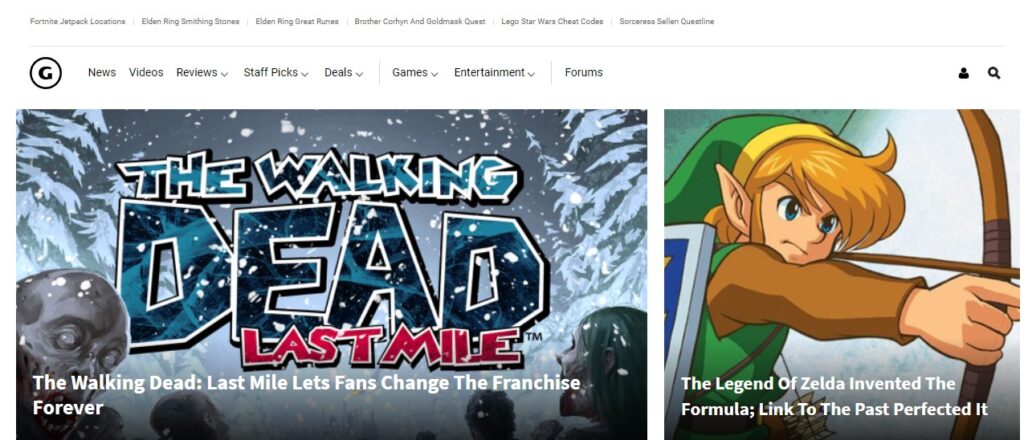Expand the Staff Picks dropdown
The width and height of the screenshot is (1024, 440).
pos(276,72)
